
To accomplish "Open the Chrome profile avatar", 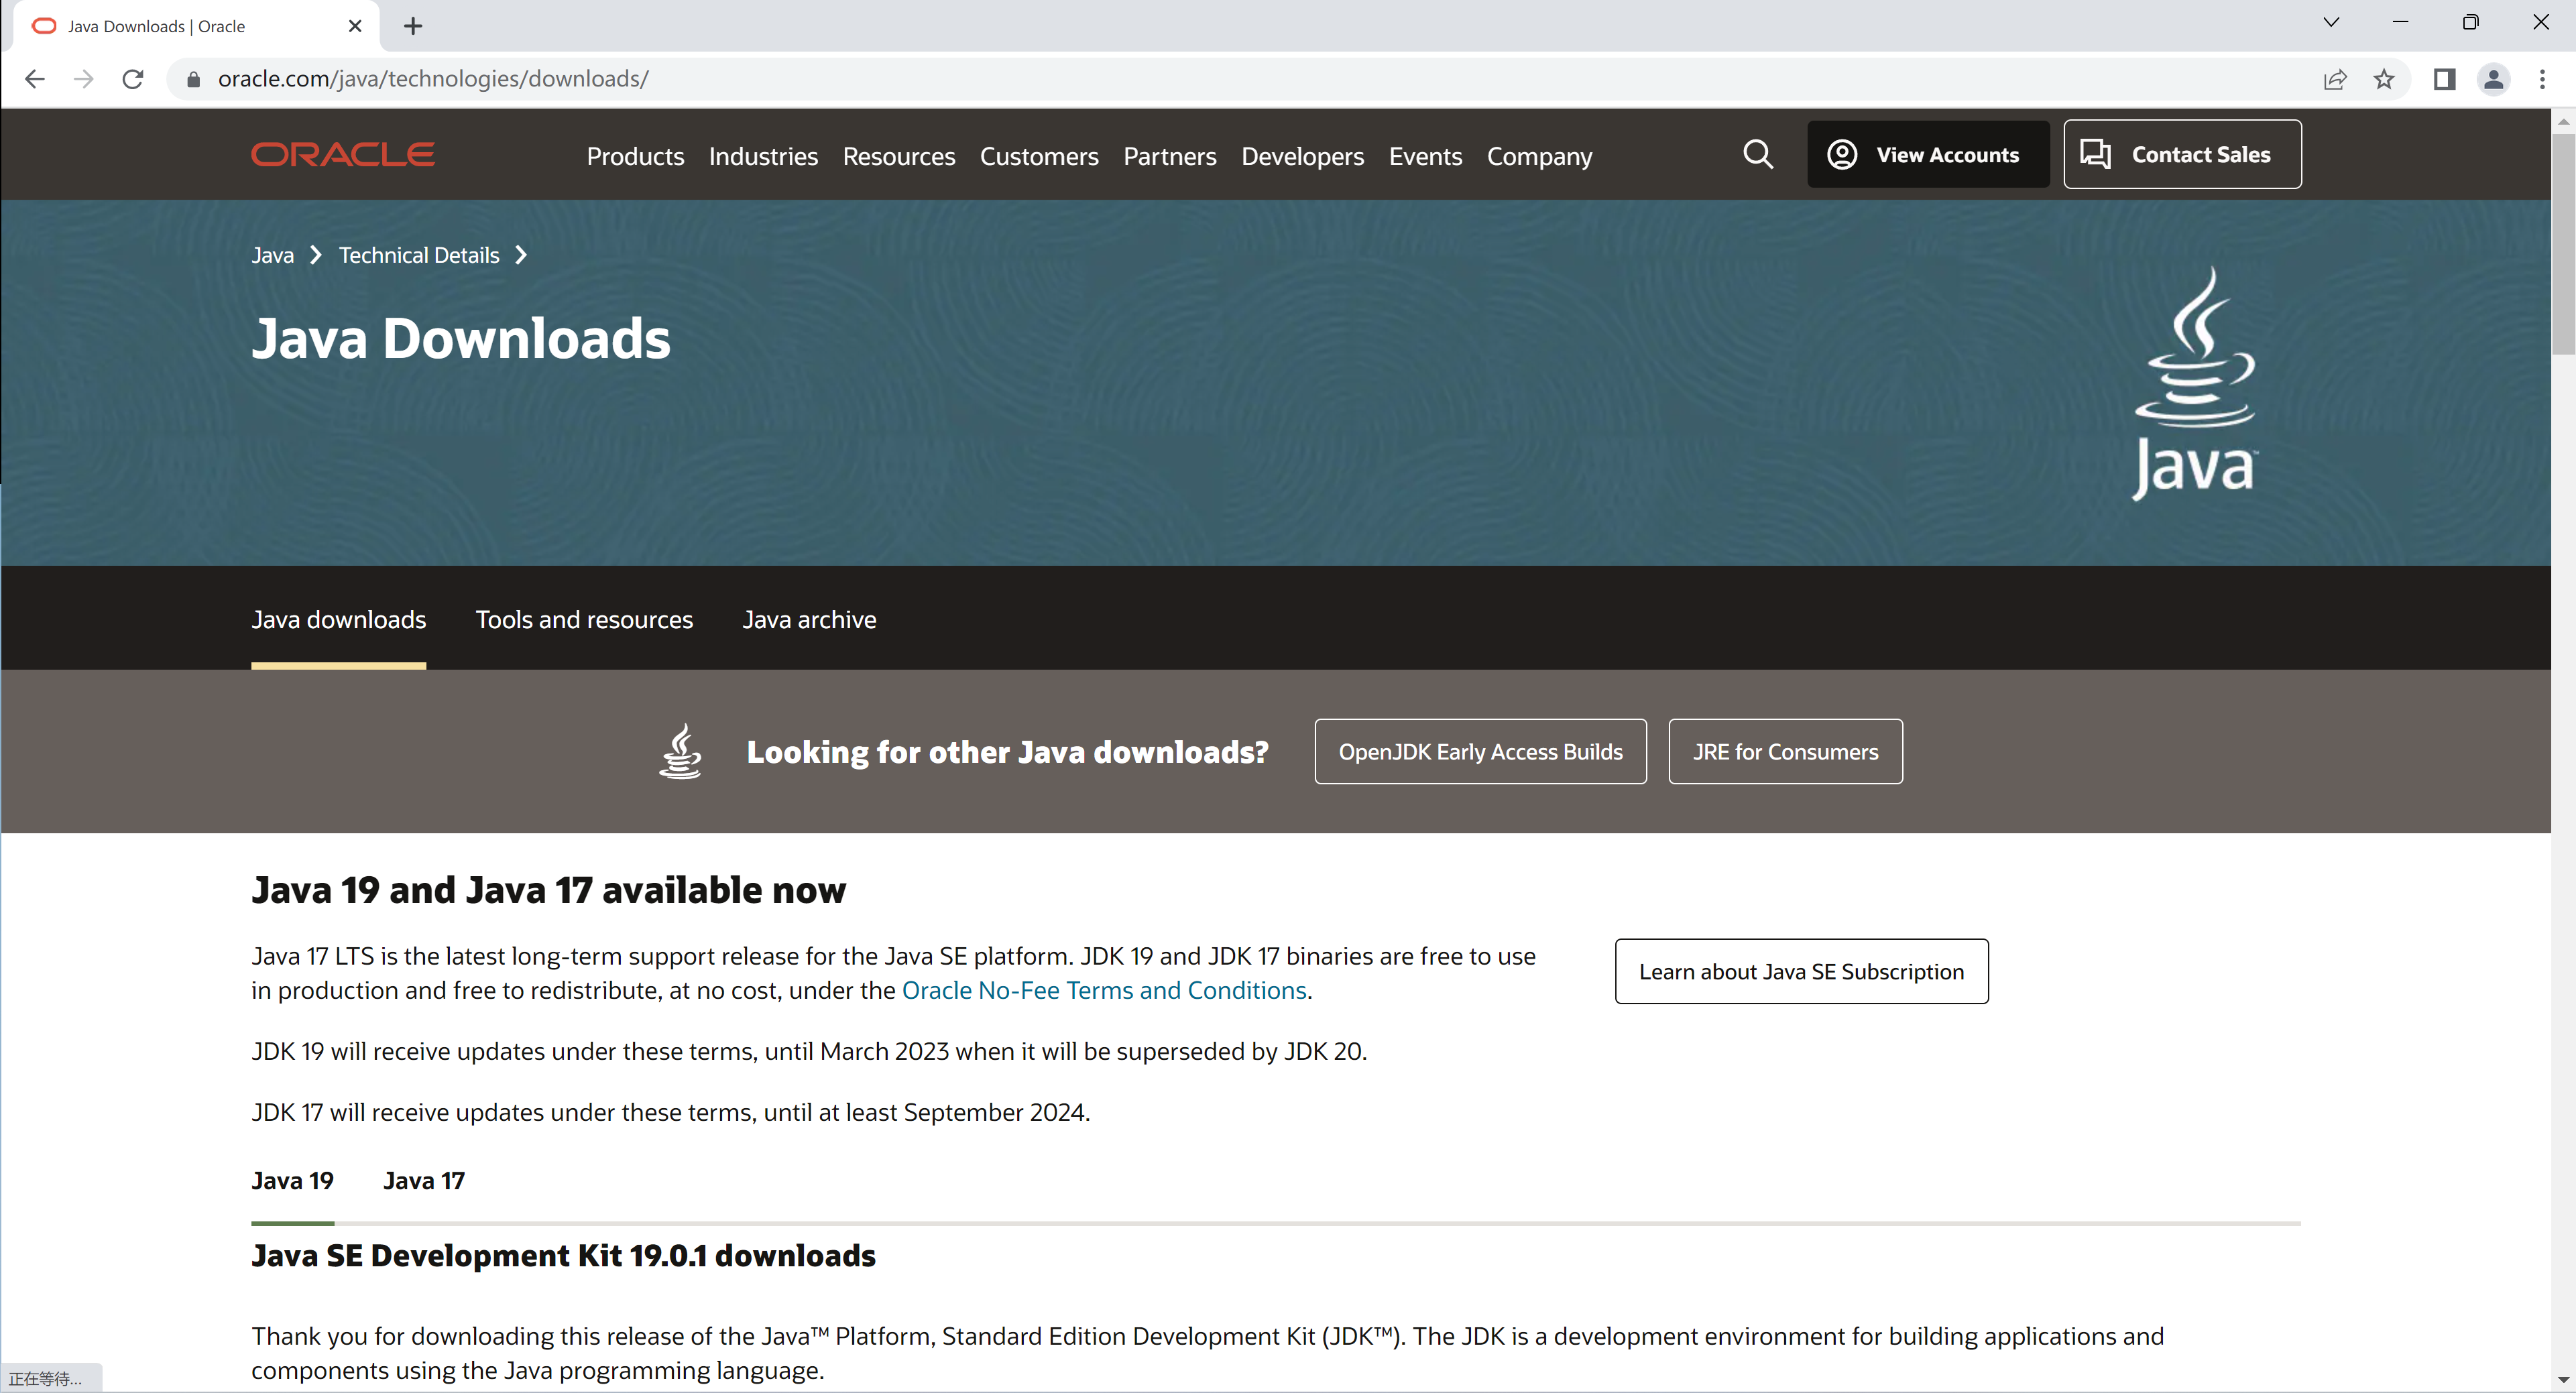I will [2493, 79].
